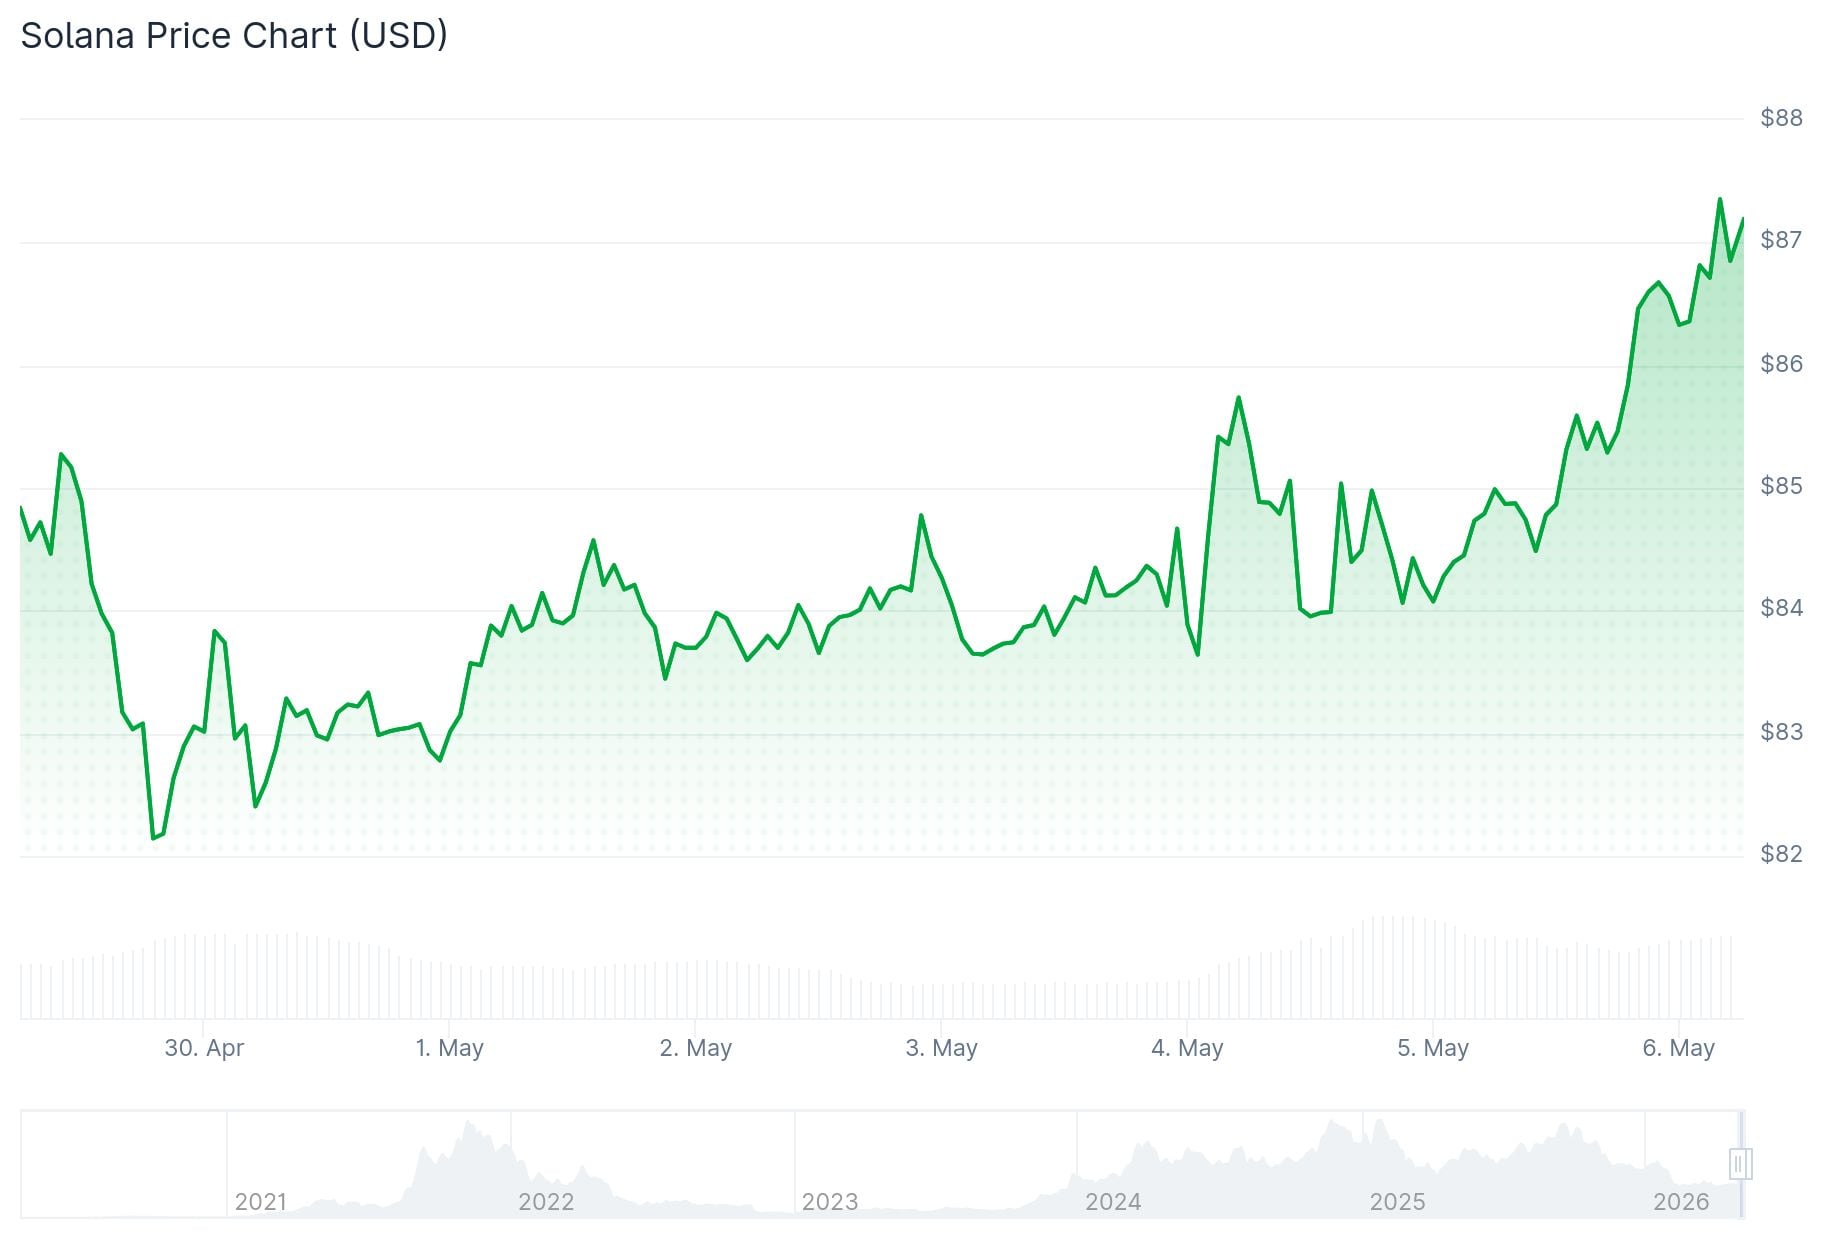The width and height of the screenshot is (1824, 1248).
Task: Jump to 2025 in the navigator
Action: click(1397, 1201)
